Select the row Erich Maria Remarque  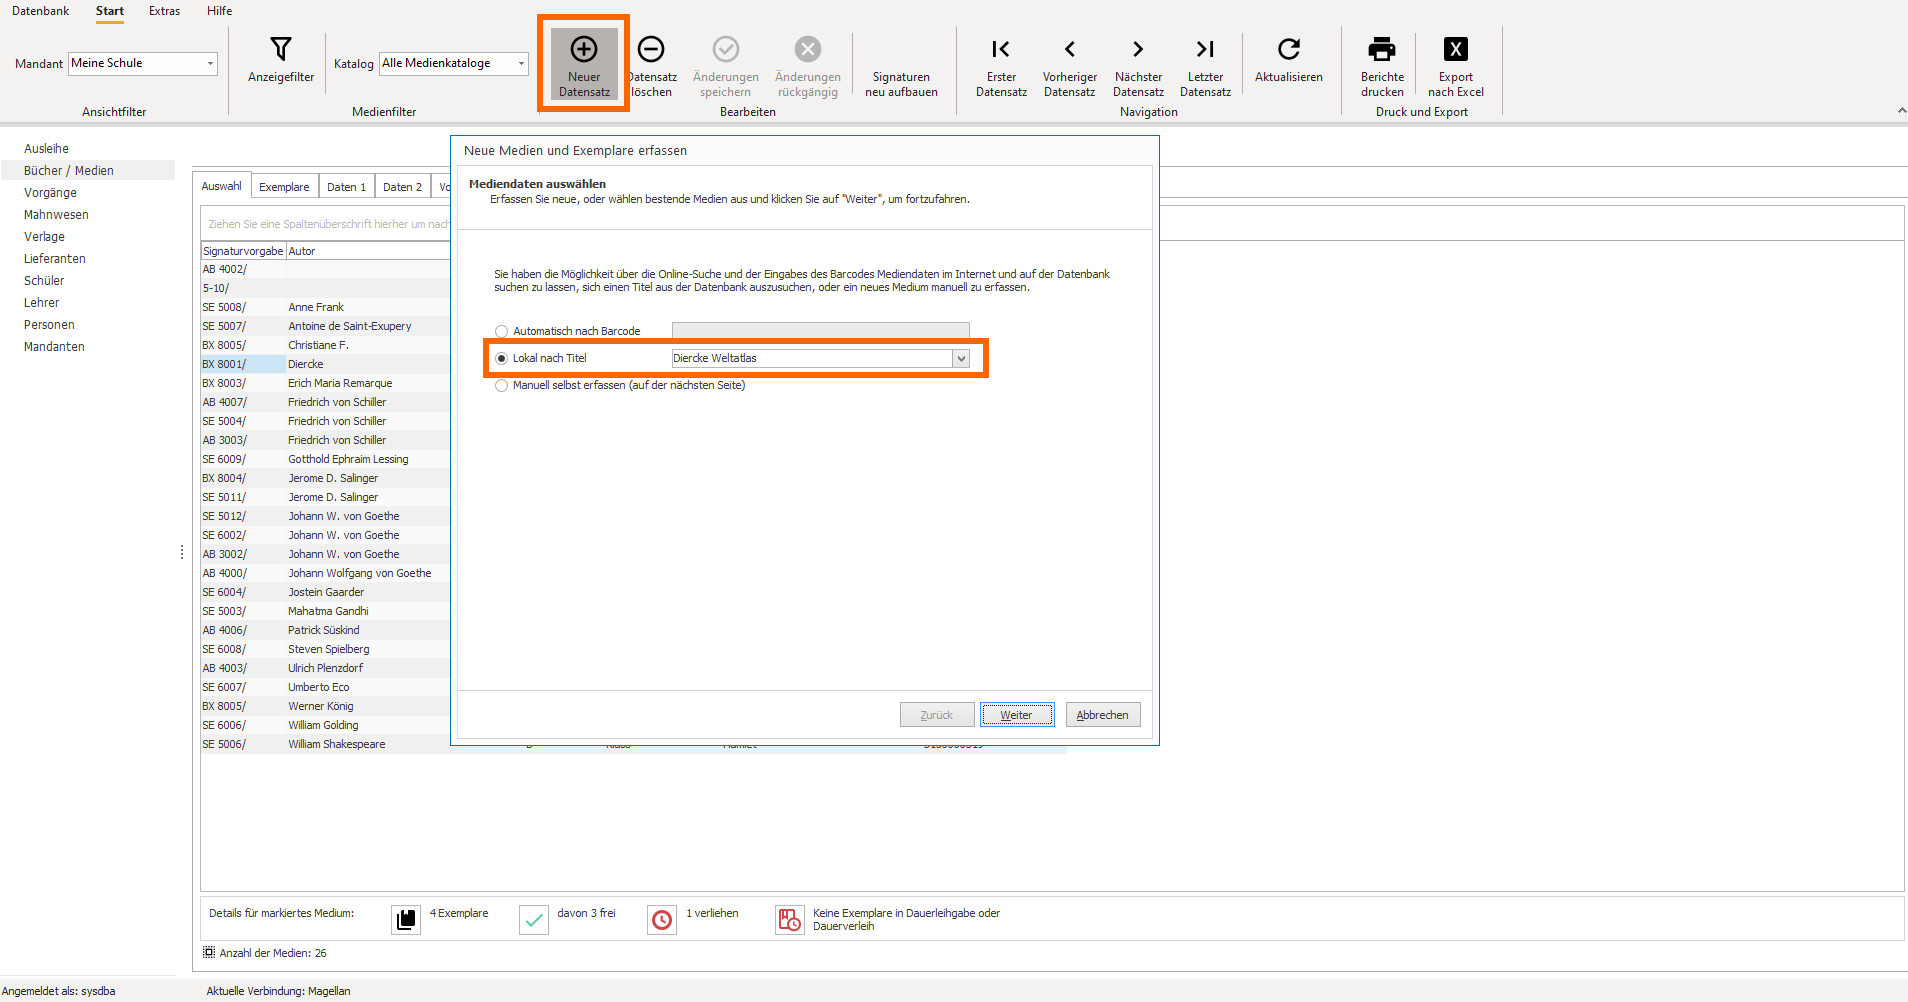tap(326, 383)
